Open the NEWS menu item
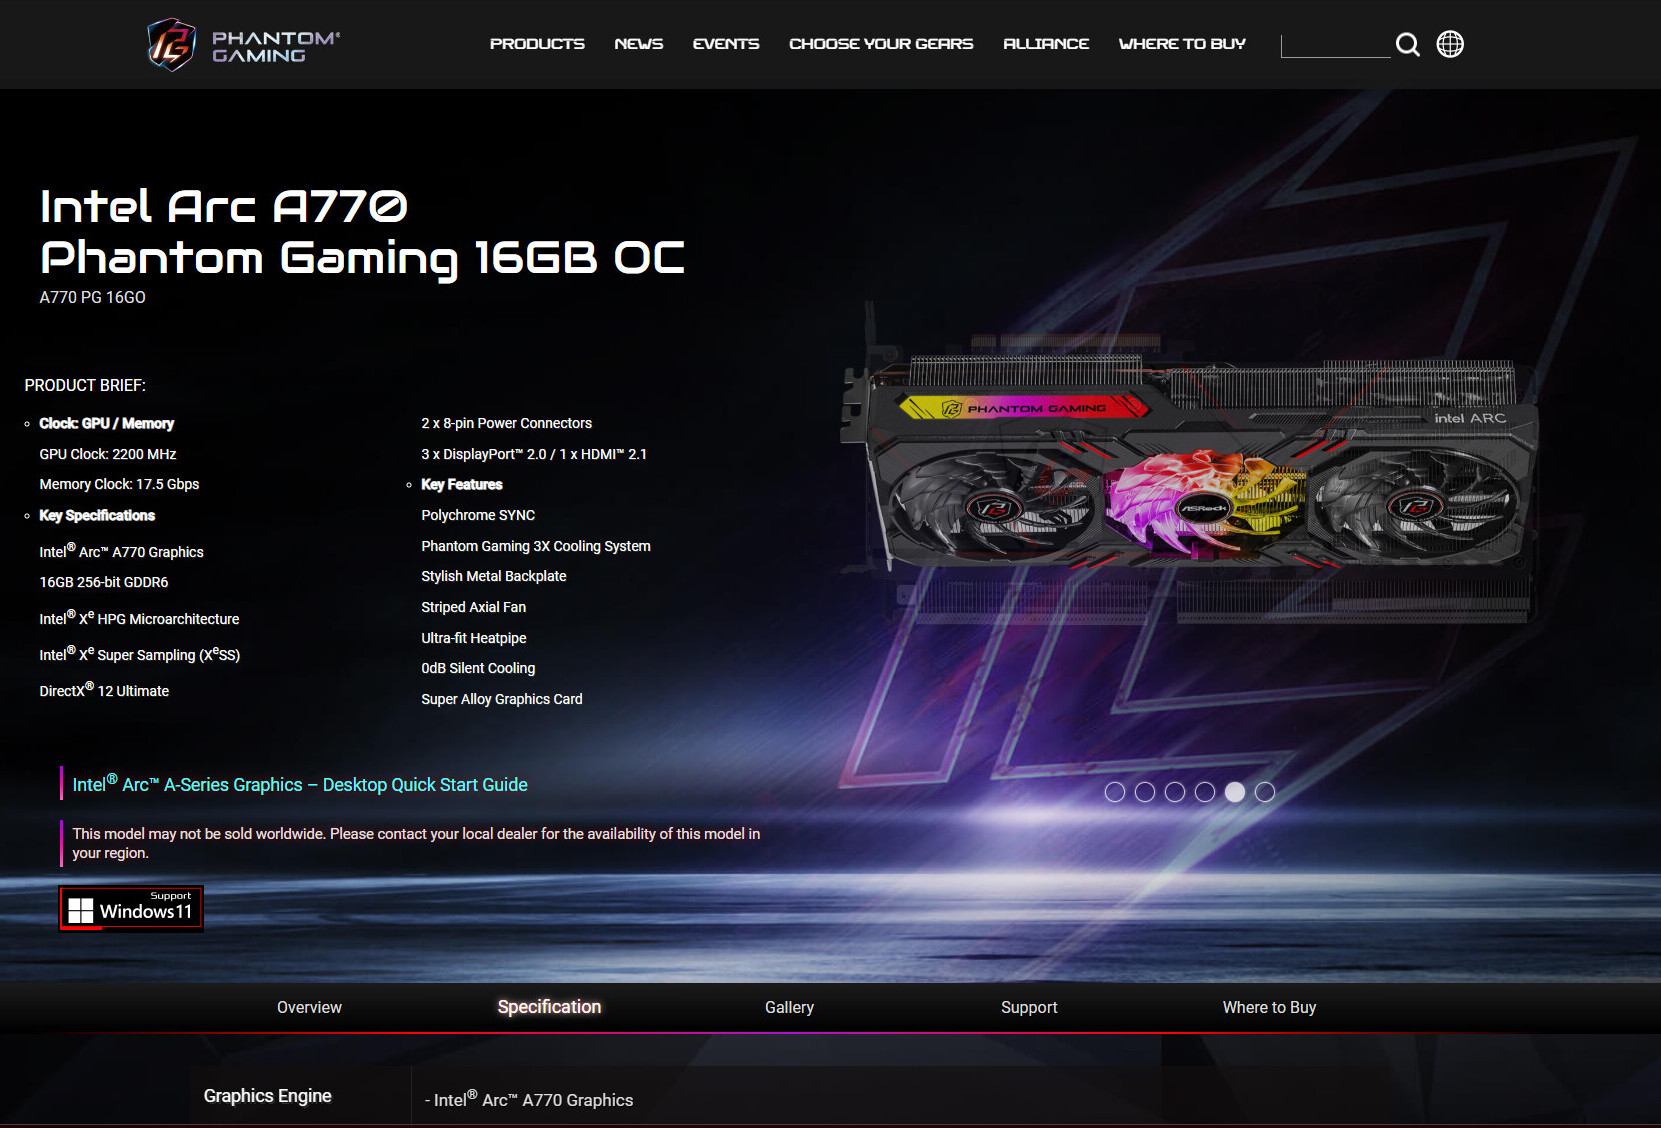The height and width of the screenshot is (1128, 1661). (x=639, y=44)
